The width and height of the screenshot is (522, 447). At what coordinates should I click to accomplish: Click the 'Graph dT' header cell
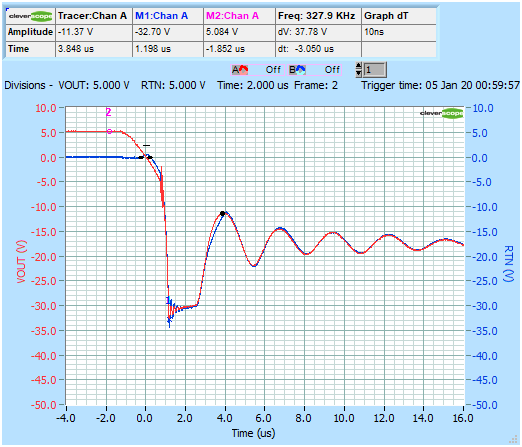pyautogui.click(x=399, y=16)
